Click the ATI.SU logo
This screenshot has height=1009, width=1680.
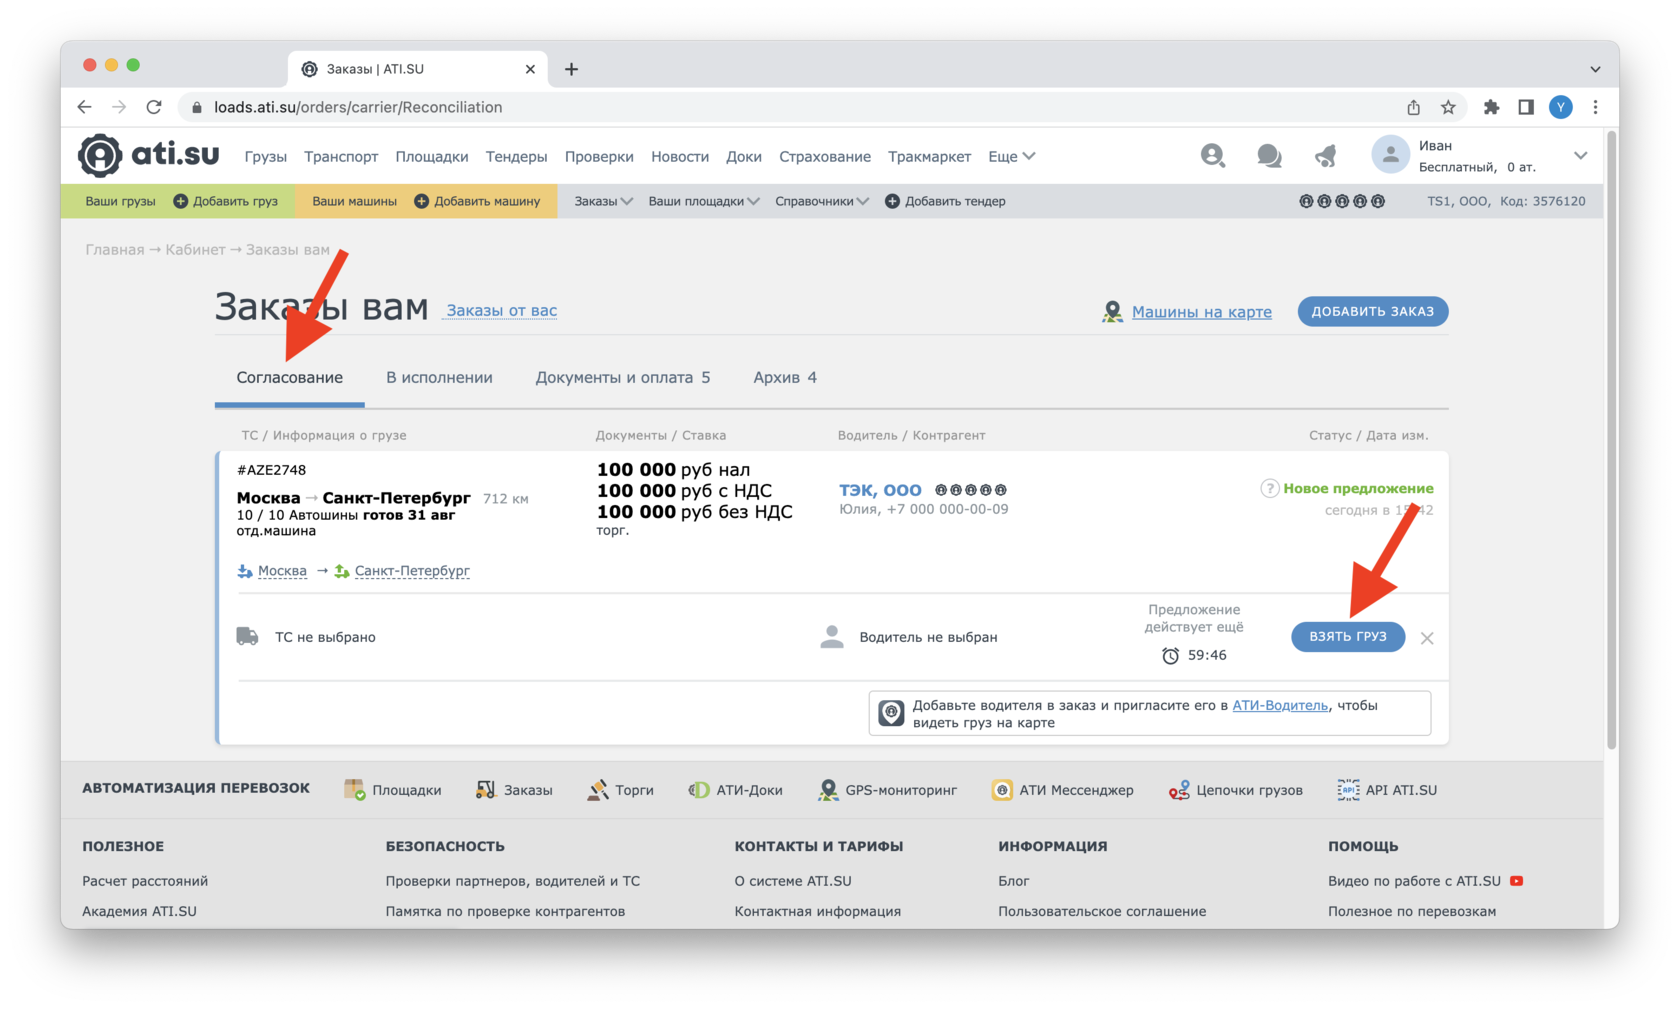pos(149,155)
